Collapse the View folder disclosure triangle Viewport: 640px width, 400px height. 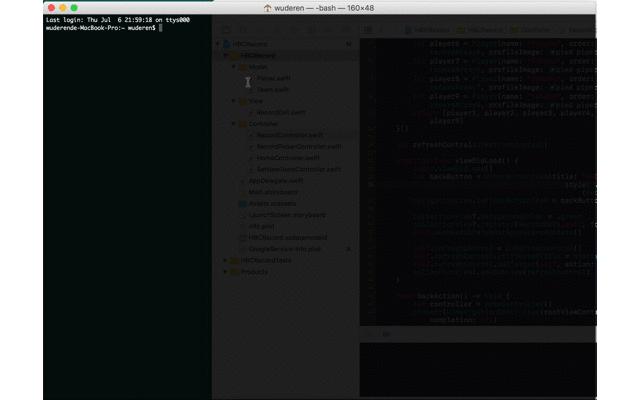[234, 101]
